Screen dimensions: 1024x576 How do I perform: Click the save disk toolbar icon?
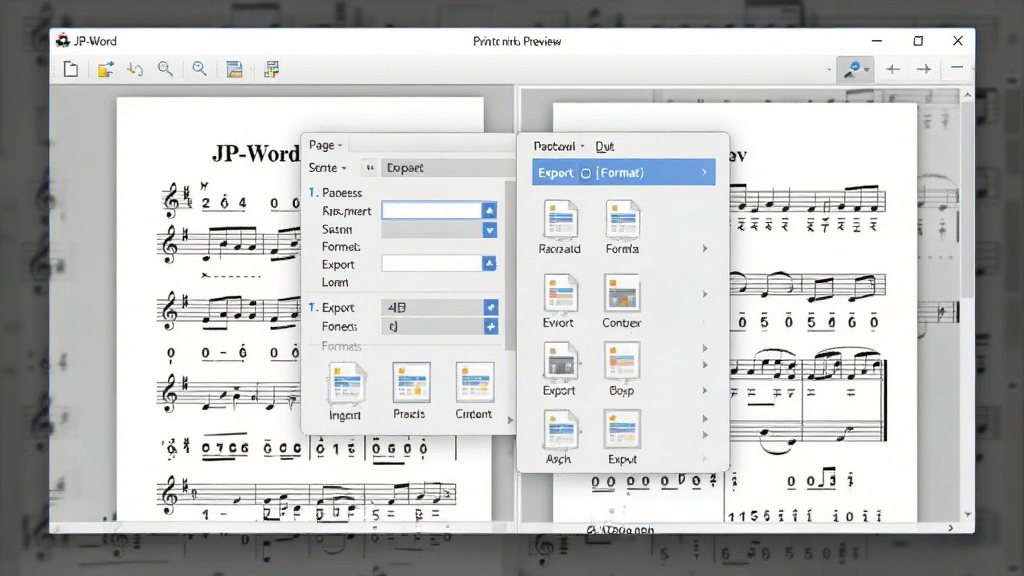click(234, 69)
